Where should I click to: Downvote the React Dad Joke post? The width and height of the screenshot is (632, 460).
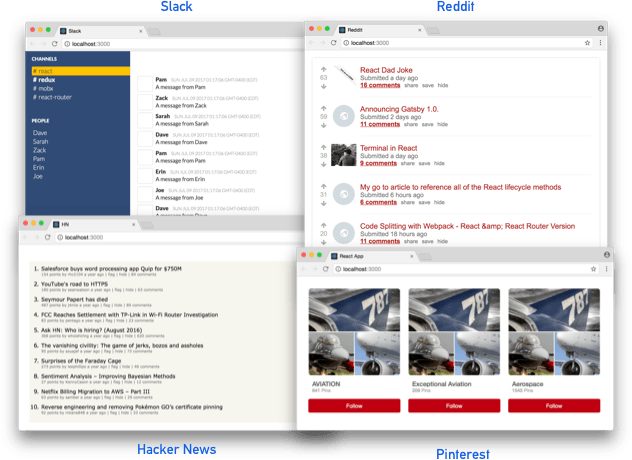(x=323, y=86)
